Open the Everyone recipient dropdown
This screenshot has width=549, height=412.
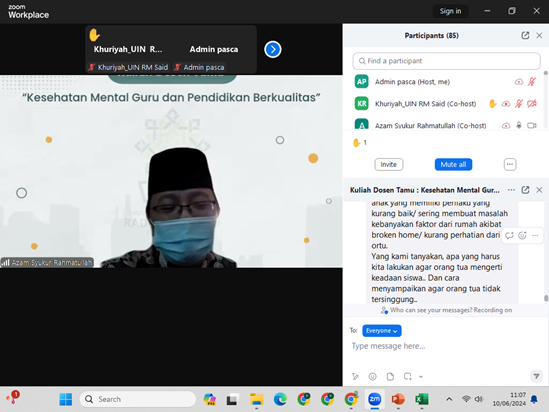click(382, 331)
